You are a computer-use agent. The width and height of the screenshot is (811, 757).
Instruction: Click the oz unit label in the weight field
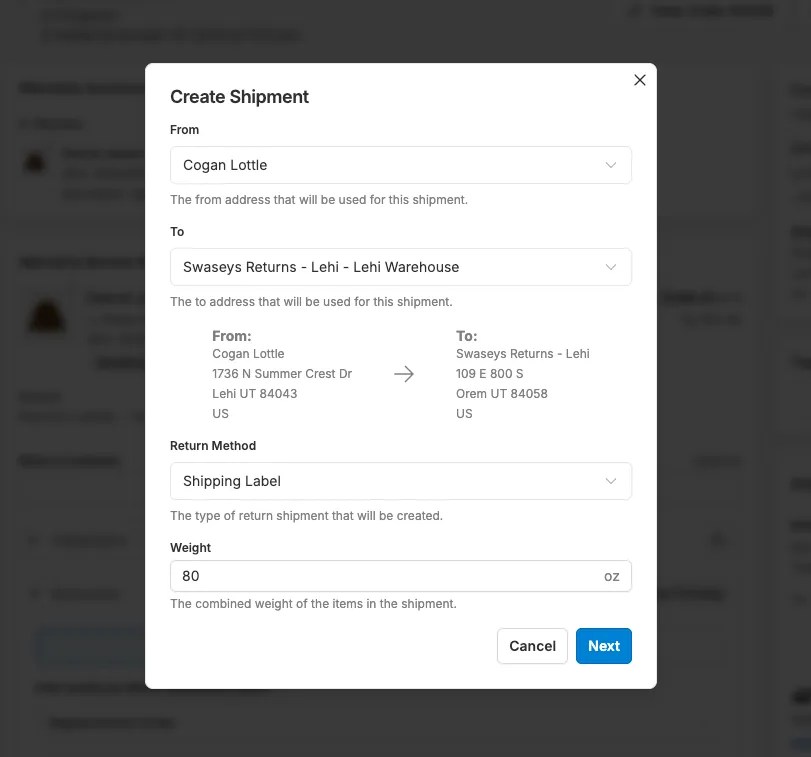[x=612, y=576]
